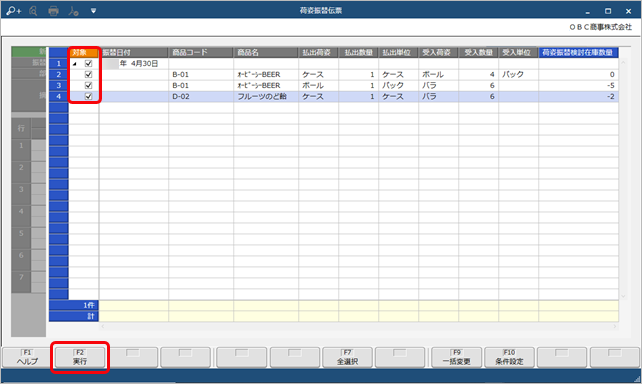Click row number 2 header
Image resolution: width=642 pixels, height=384 pixels.
[x=59, y=75]
